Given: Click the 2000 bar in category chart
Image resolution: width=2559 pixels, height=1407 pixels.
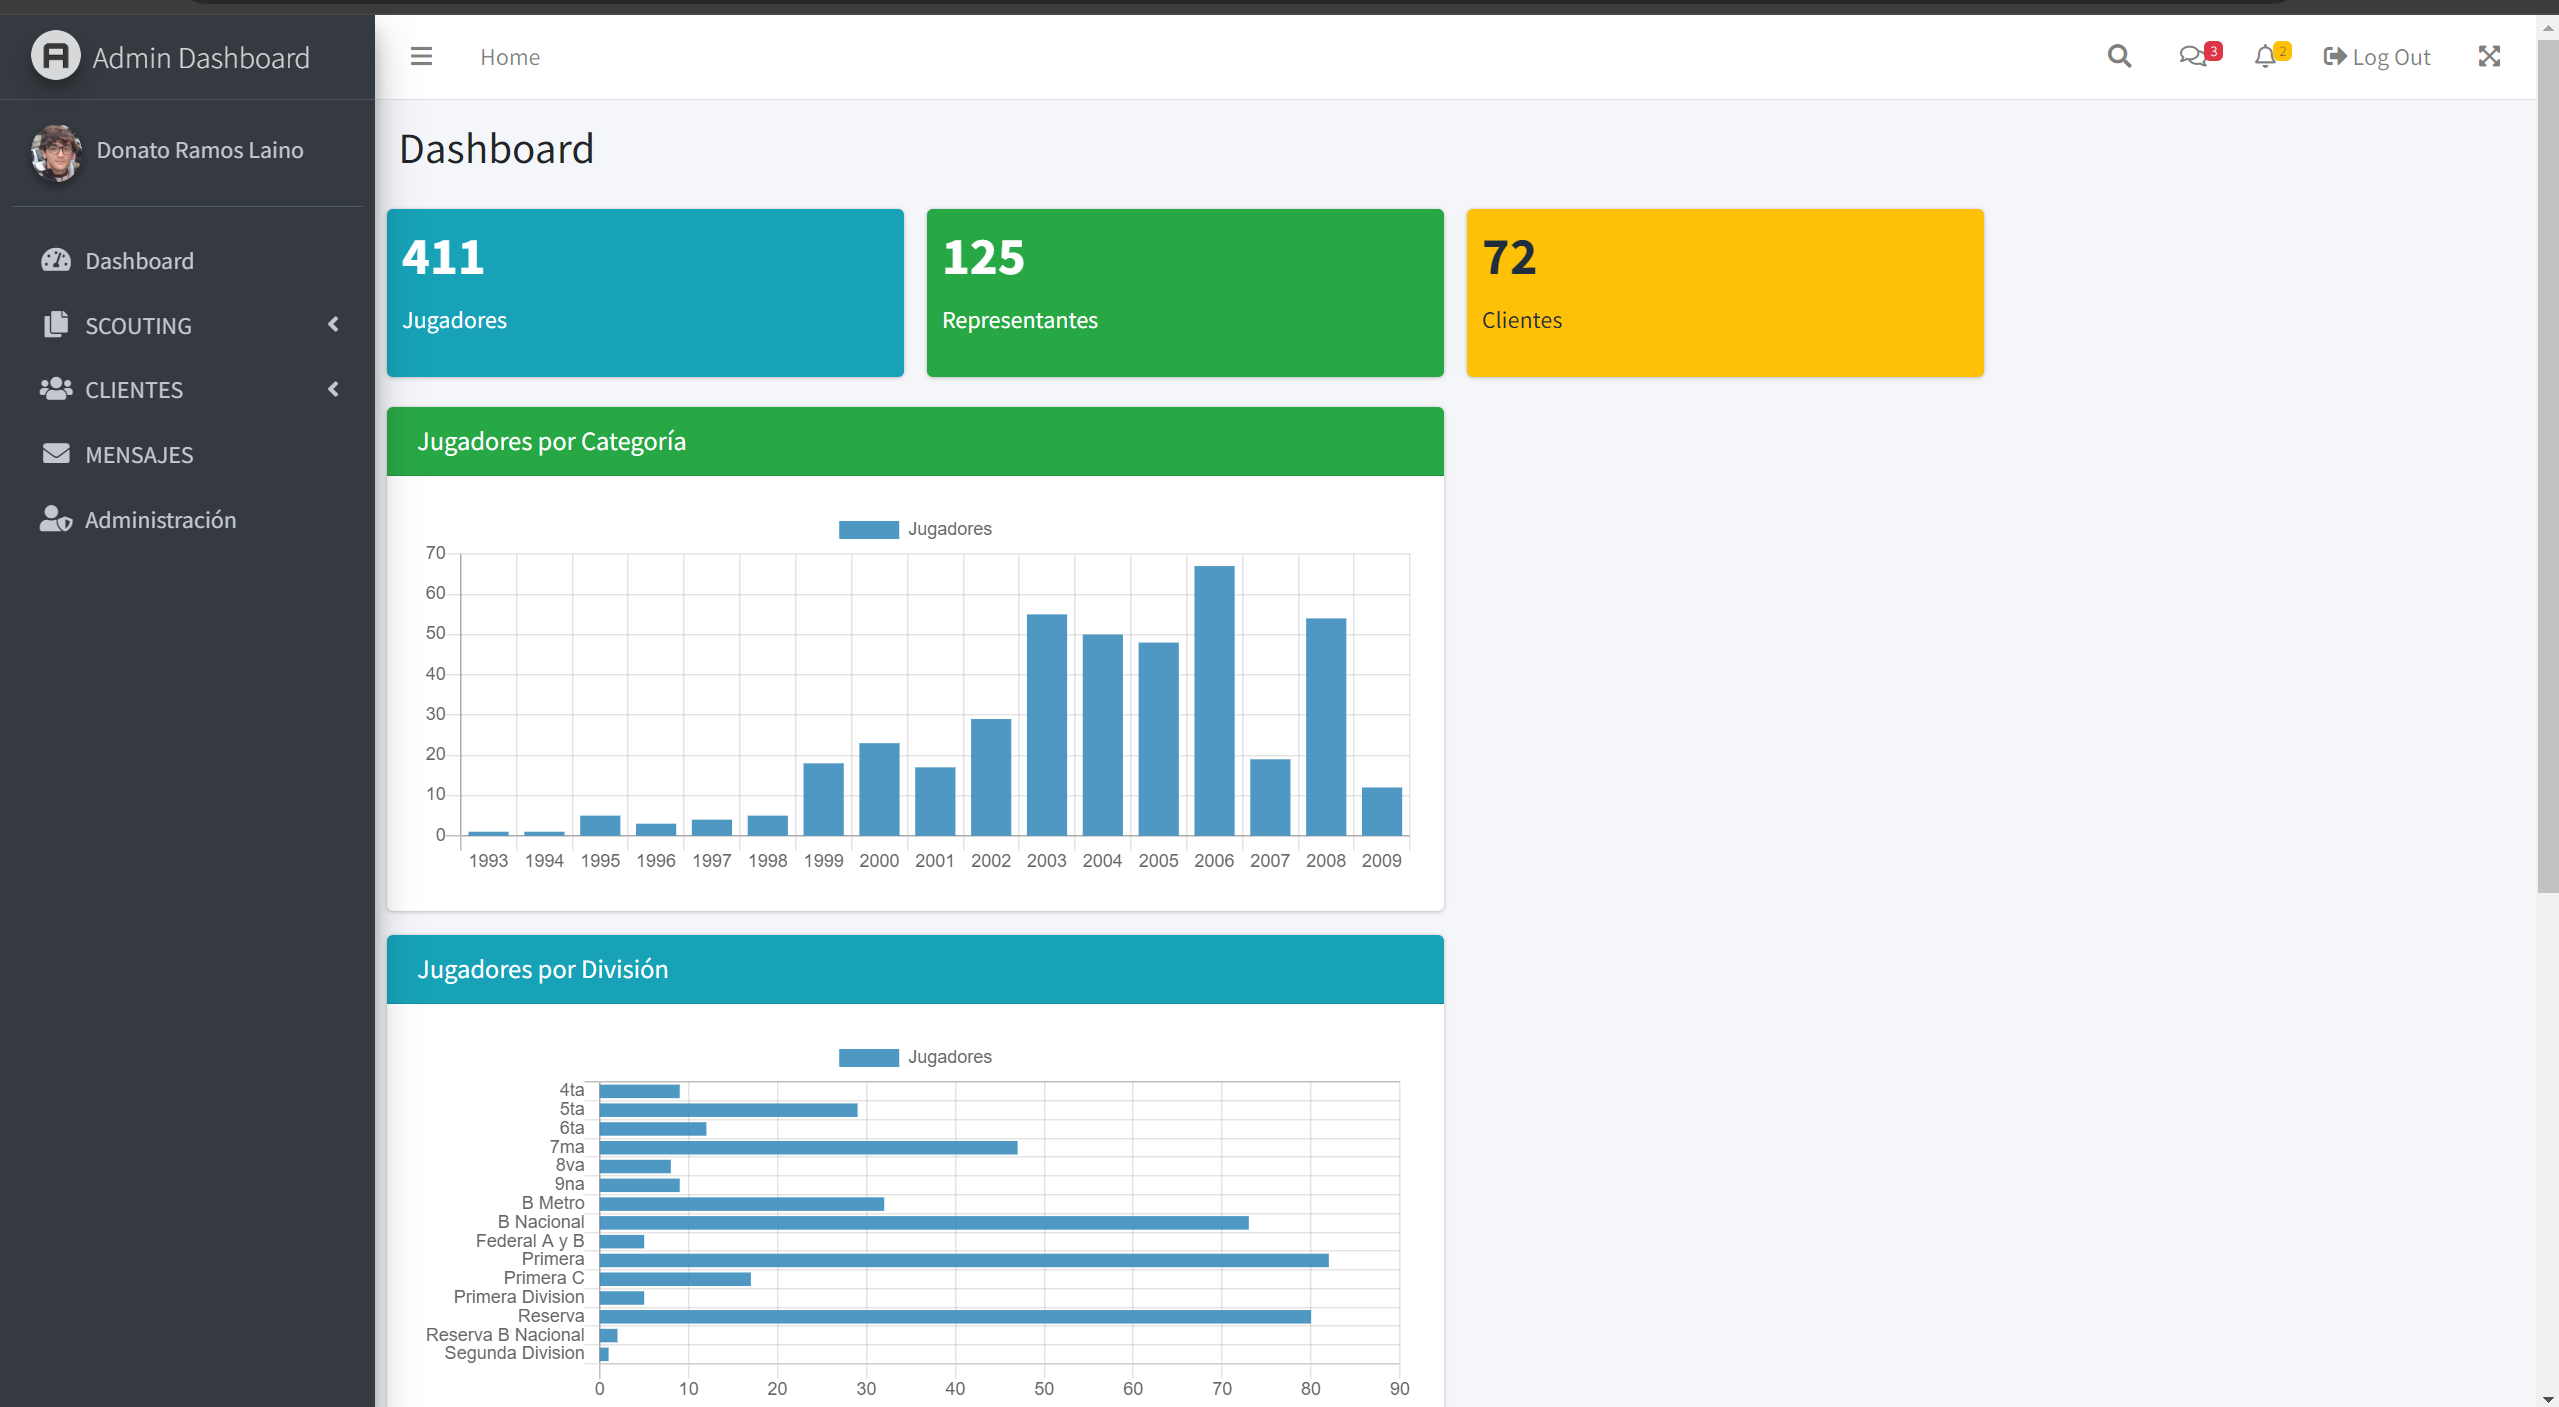Looking at the screenshot, I should 879,789.
